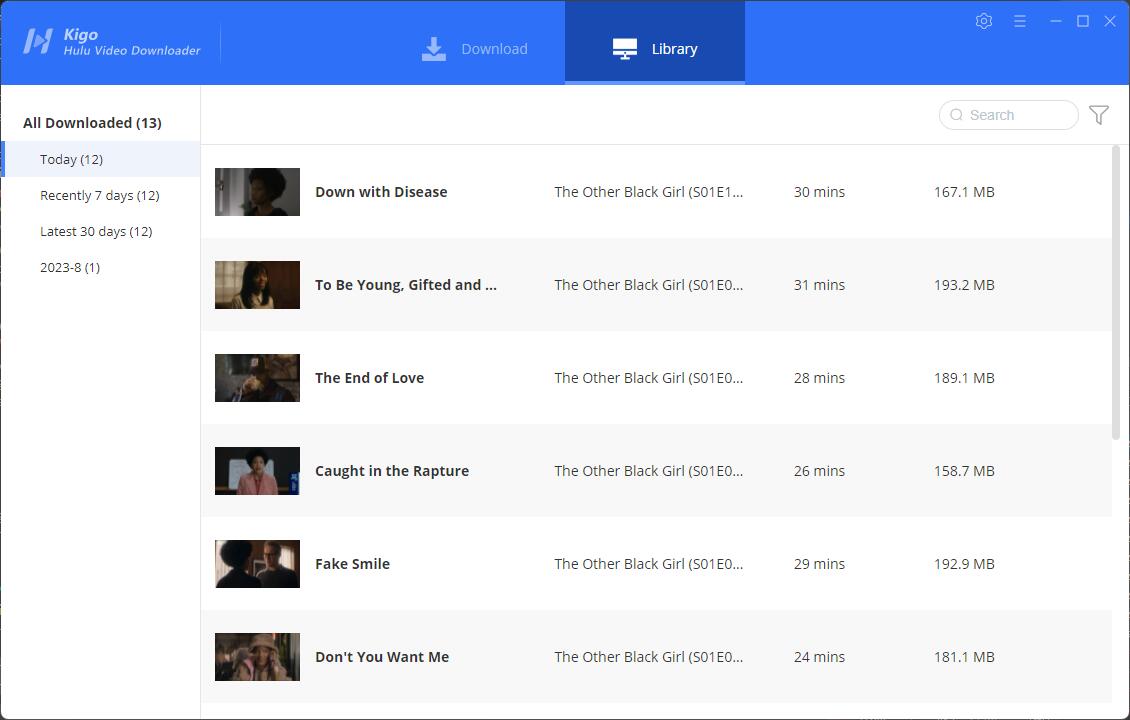Viewport: 1130px width, 720px height.
Task: Open Fake Smile thumbnail
Action: click(257, 564)
